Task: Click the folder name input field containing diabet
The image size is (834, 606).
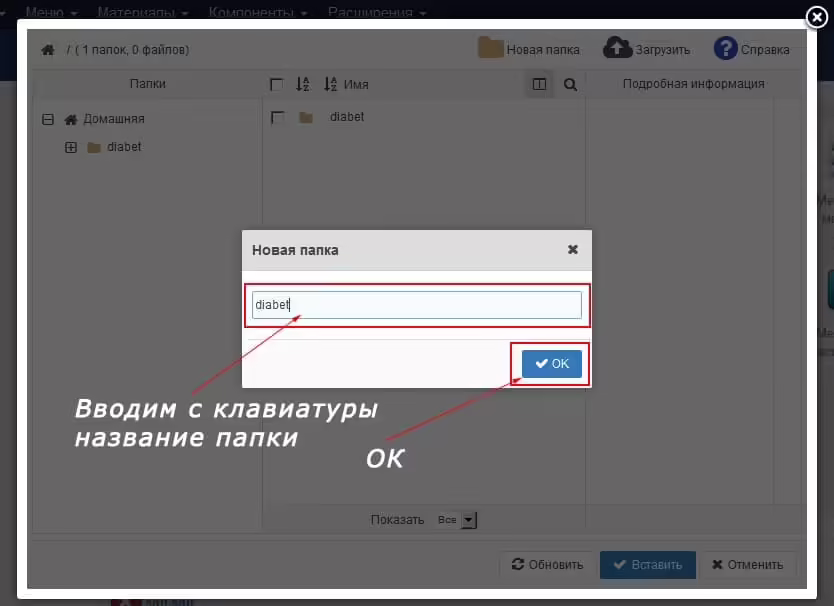Action: pyautogui.click(x=416, y=305)
